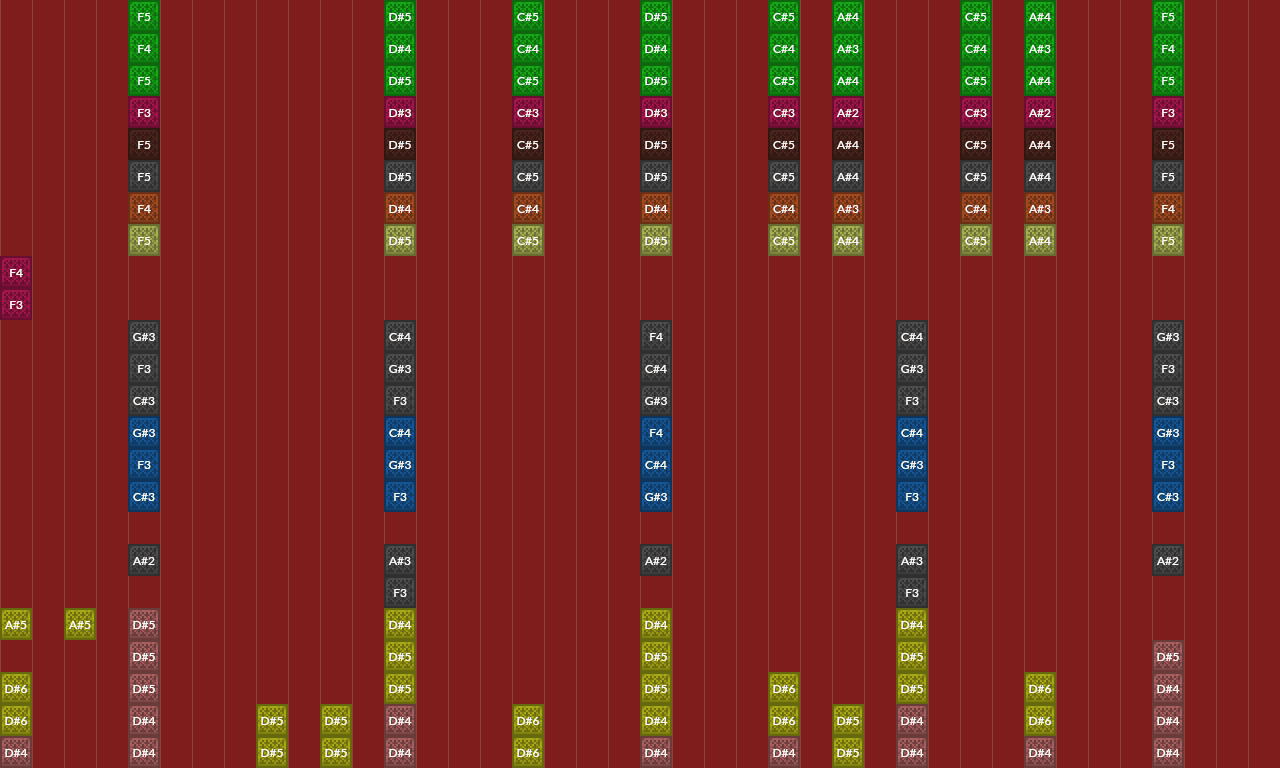Viewport: 1280px width, 768px height.
Task: Select the pink D#5 note block in the bottom-left column
Action: pyautogui.click(x=143, y=625)
